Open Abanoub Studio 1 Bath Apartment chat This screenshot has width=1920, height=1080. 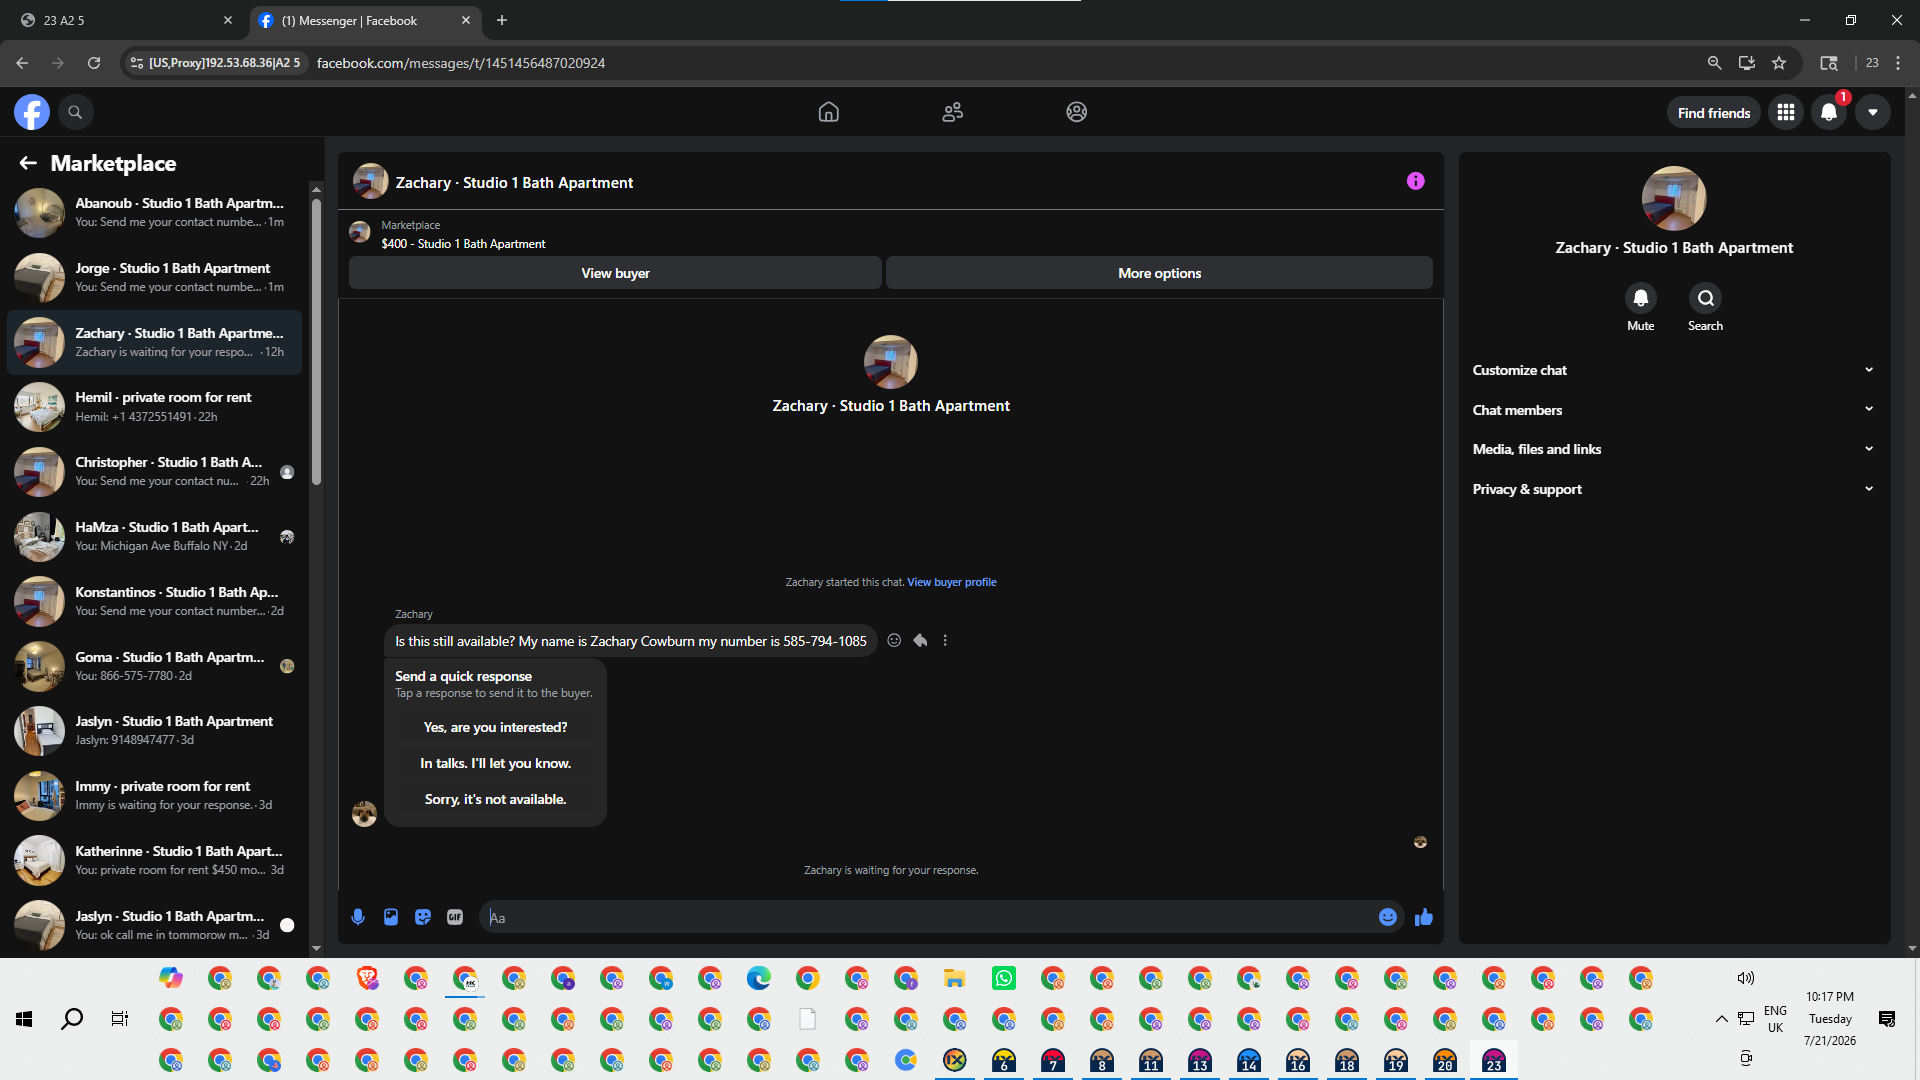tap(155, 212)
